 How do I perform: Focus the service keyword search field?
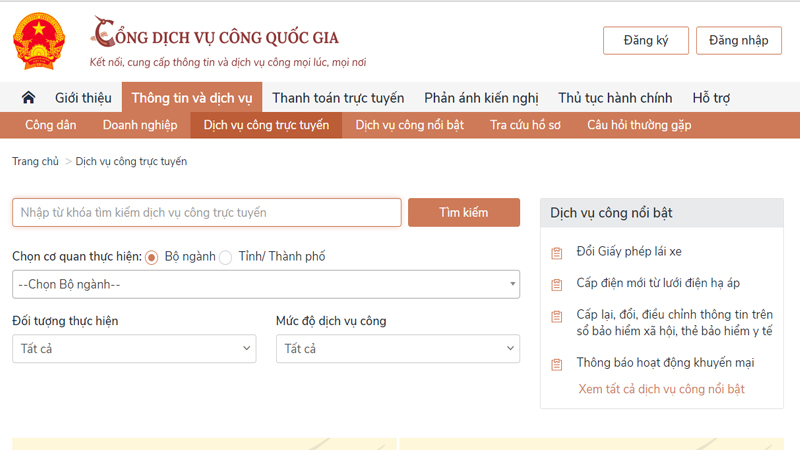click(207, 213)
